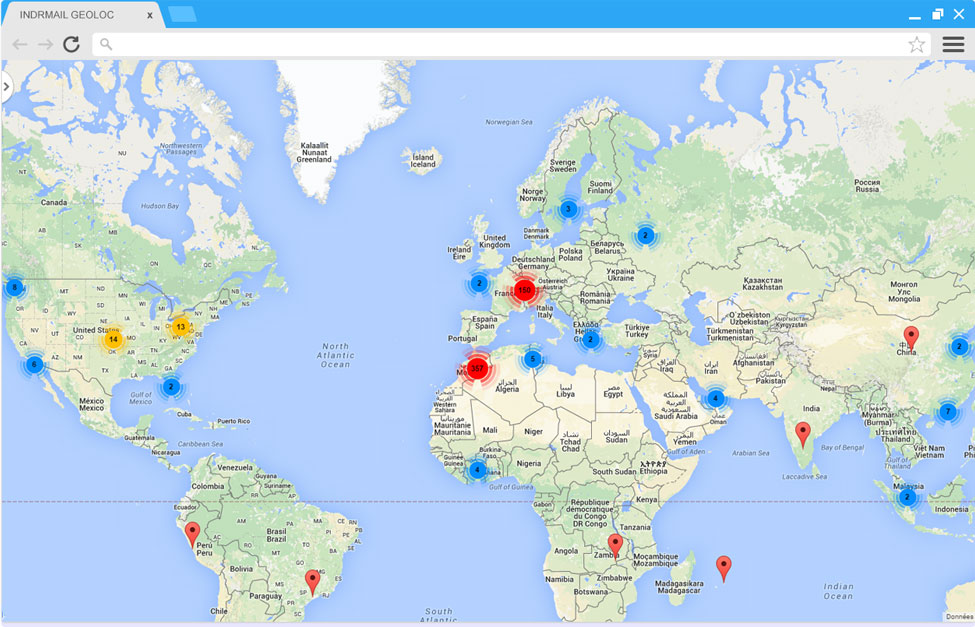Screen dimensions: 975x627
Task: Expand the side panel chevron on the map
Action: [6, 86]
